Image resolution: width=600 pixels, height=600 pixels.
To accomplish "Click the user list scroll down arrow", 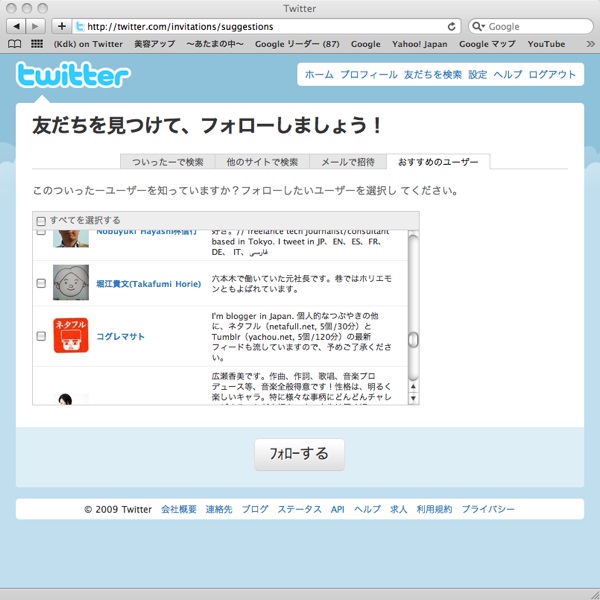I will pos(413,398).
